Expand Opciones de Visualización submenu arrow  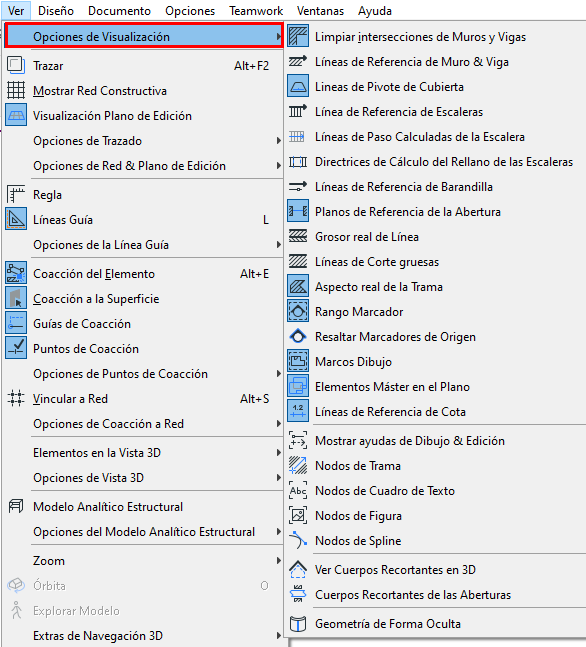point(279,36)
